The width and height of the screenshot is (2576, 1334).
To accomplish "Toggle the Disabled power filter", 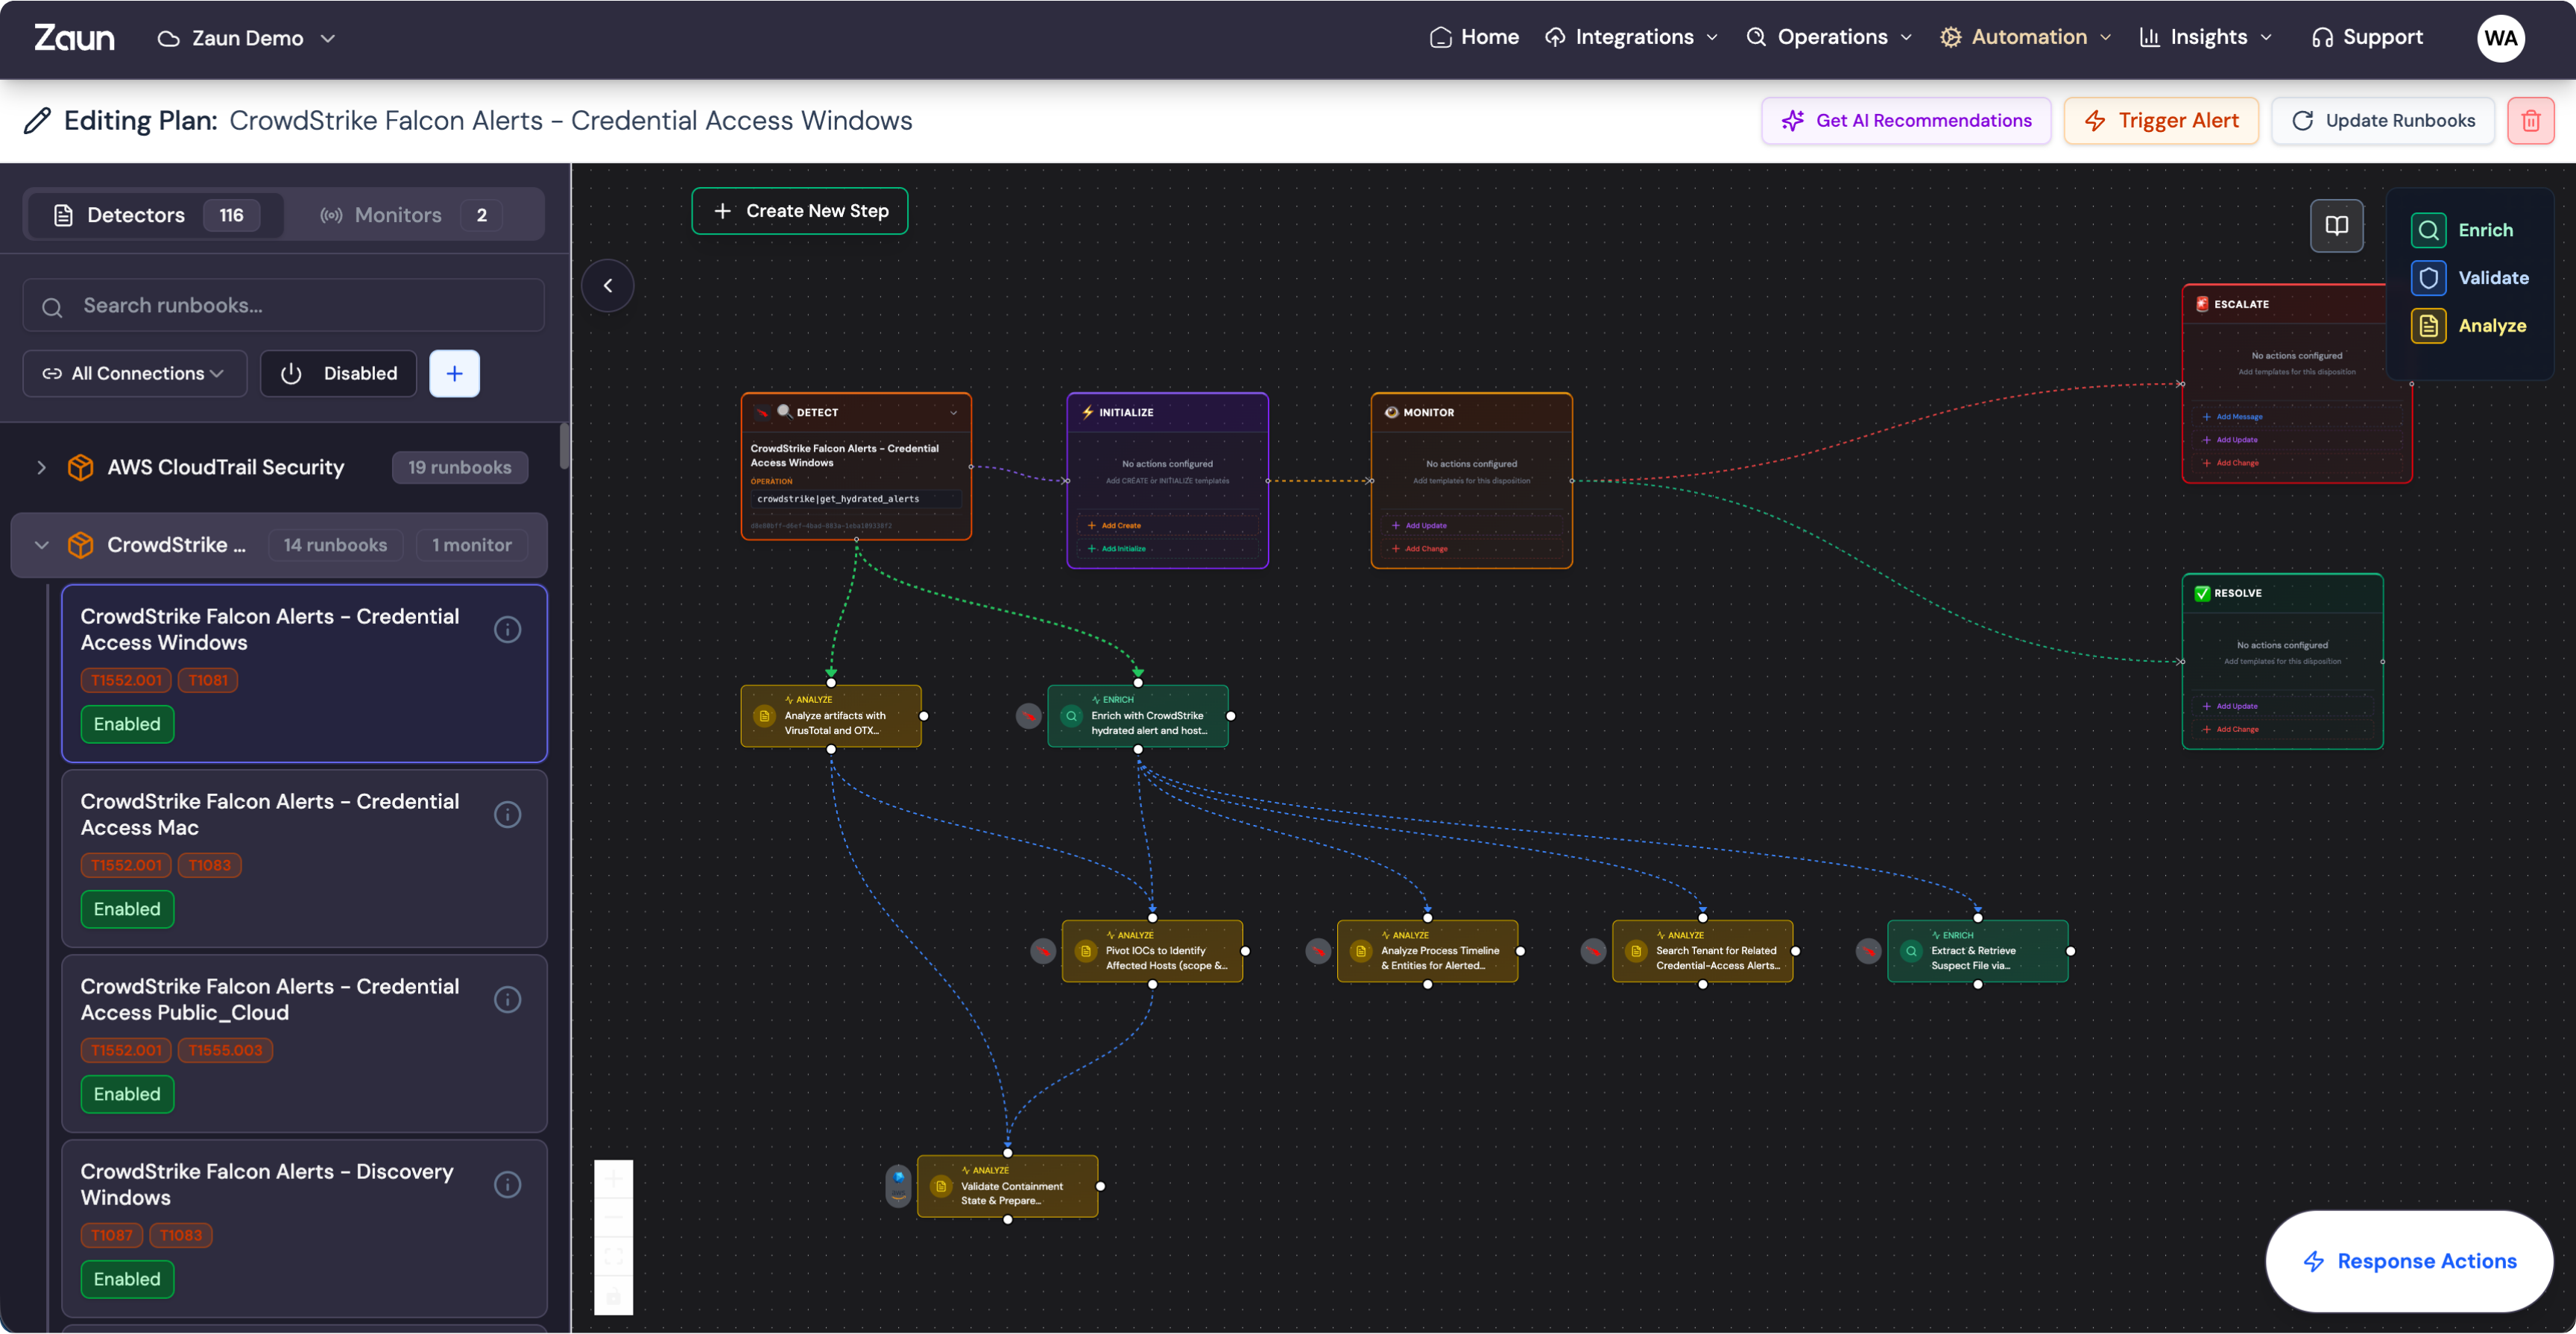I will pyautogui.click(x=339, y=373).
